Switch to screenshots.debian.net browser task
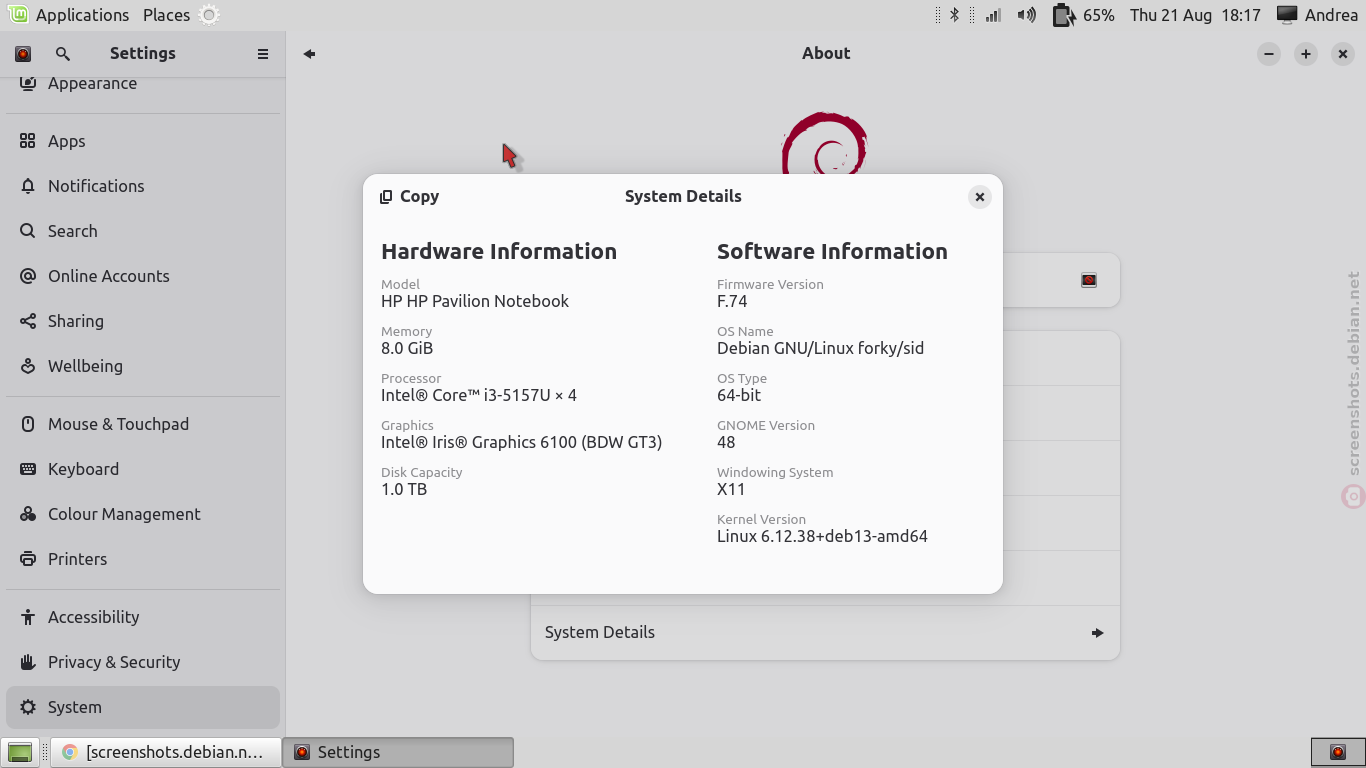 pyautogui.click(x=165, y=752)
